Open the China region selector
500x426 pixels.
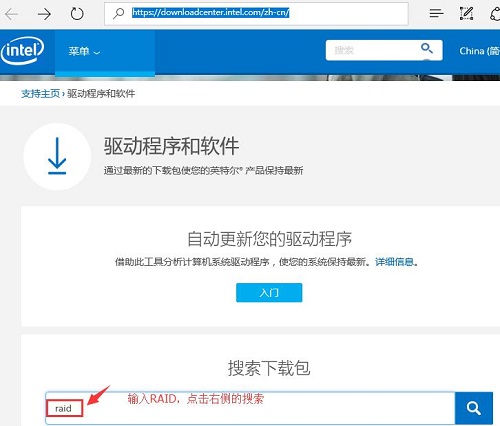coord(479,51)
